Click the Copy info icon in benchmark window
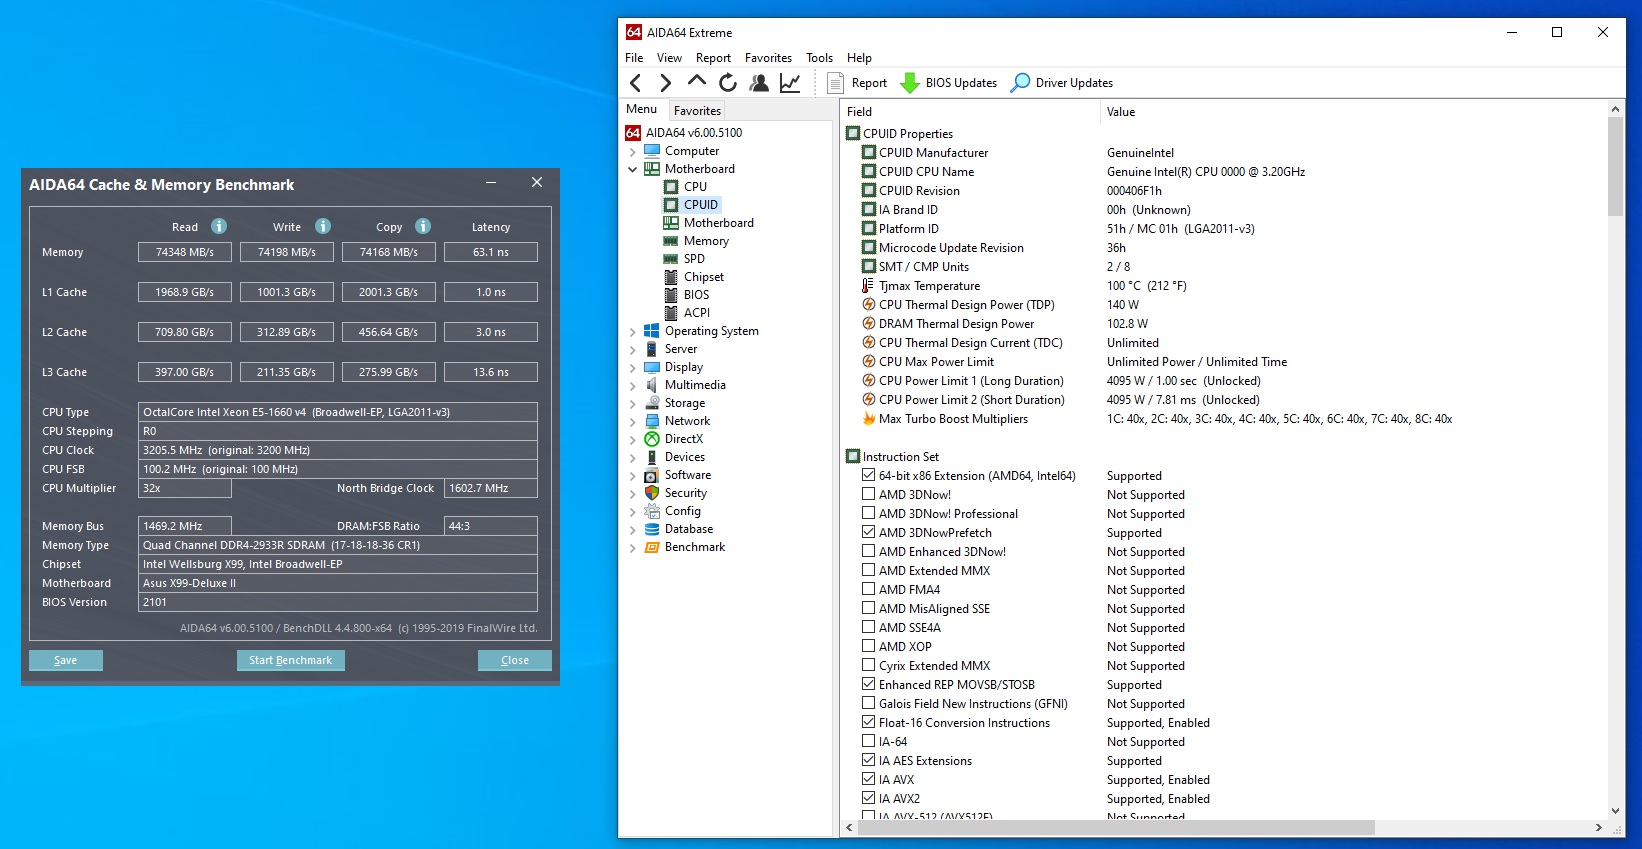Viewport: 1642px width, 849px height. (x=423, y=226)
